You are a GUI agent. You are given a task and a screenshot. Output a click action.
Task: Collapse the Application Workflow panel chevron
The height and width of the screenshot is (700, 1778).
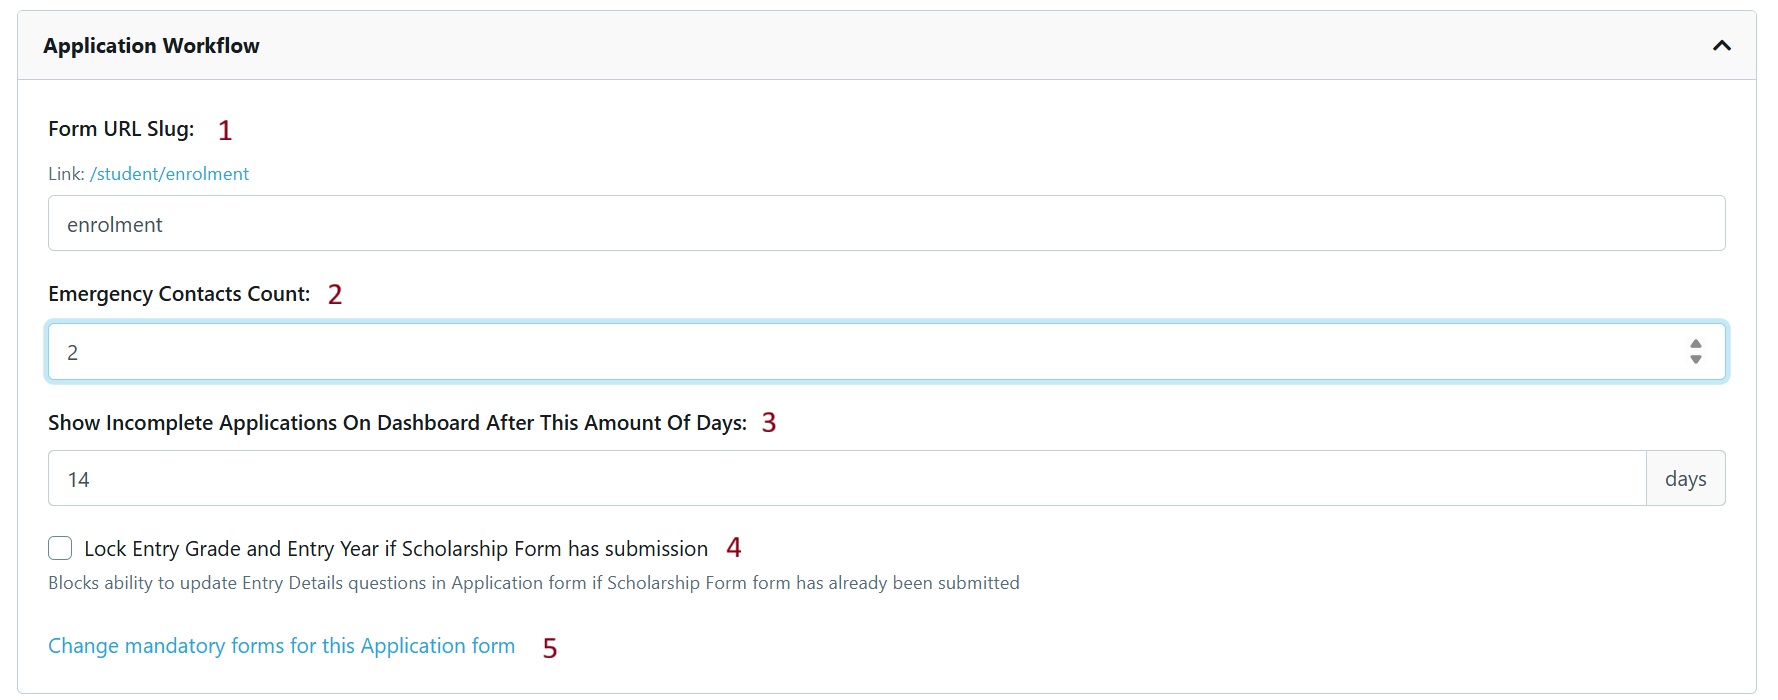pyautogui.click(x=1721, y=46)
